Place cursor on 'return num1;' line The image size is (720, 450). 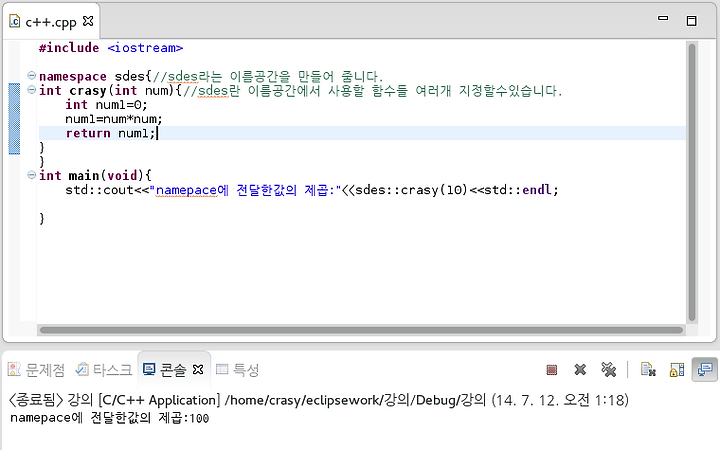pos(110,133)
